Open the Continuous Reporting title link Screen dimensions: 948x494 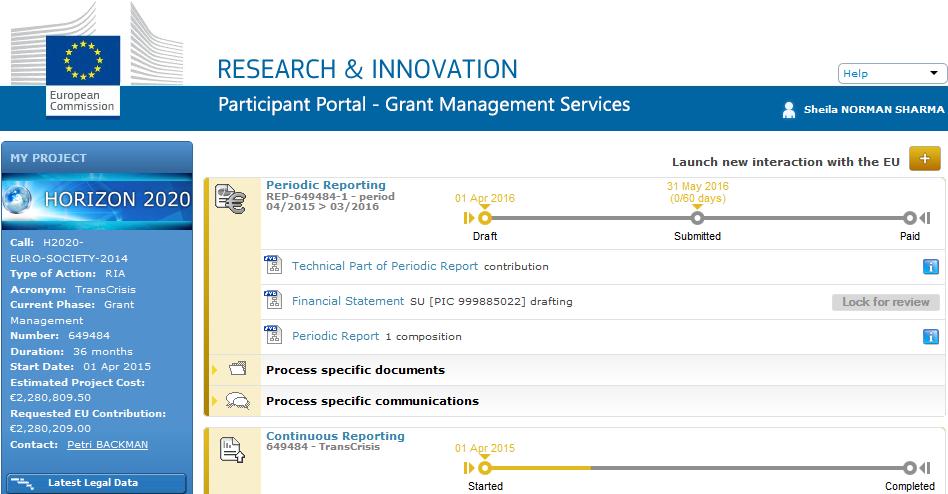pyautogui.click(x=336, y=436)
